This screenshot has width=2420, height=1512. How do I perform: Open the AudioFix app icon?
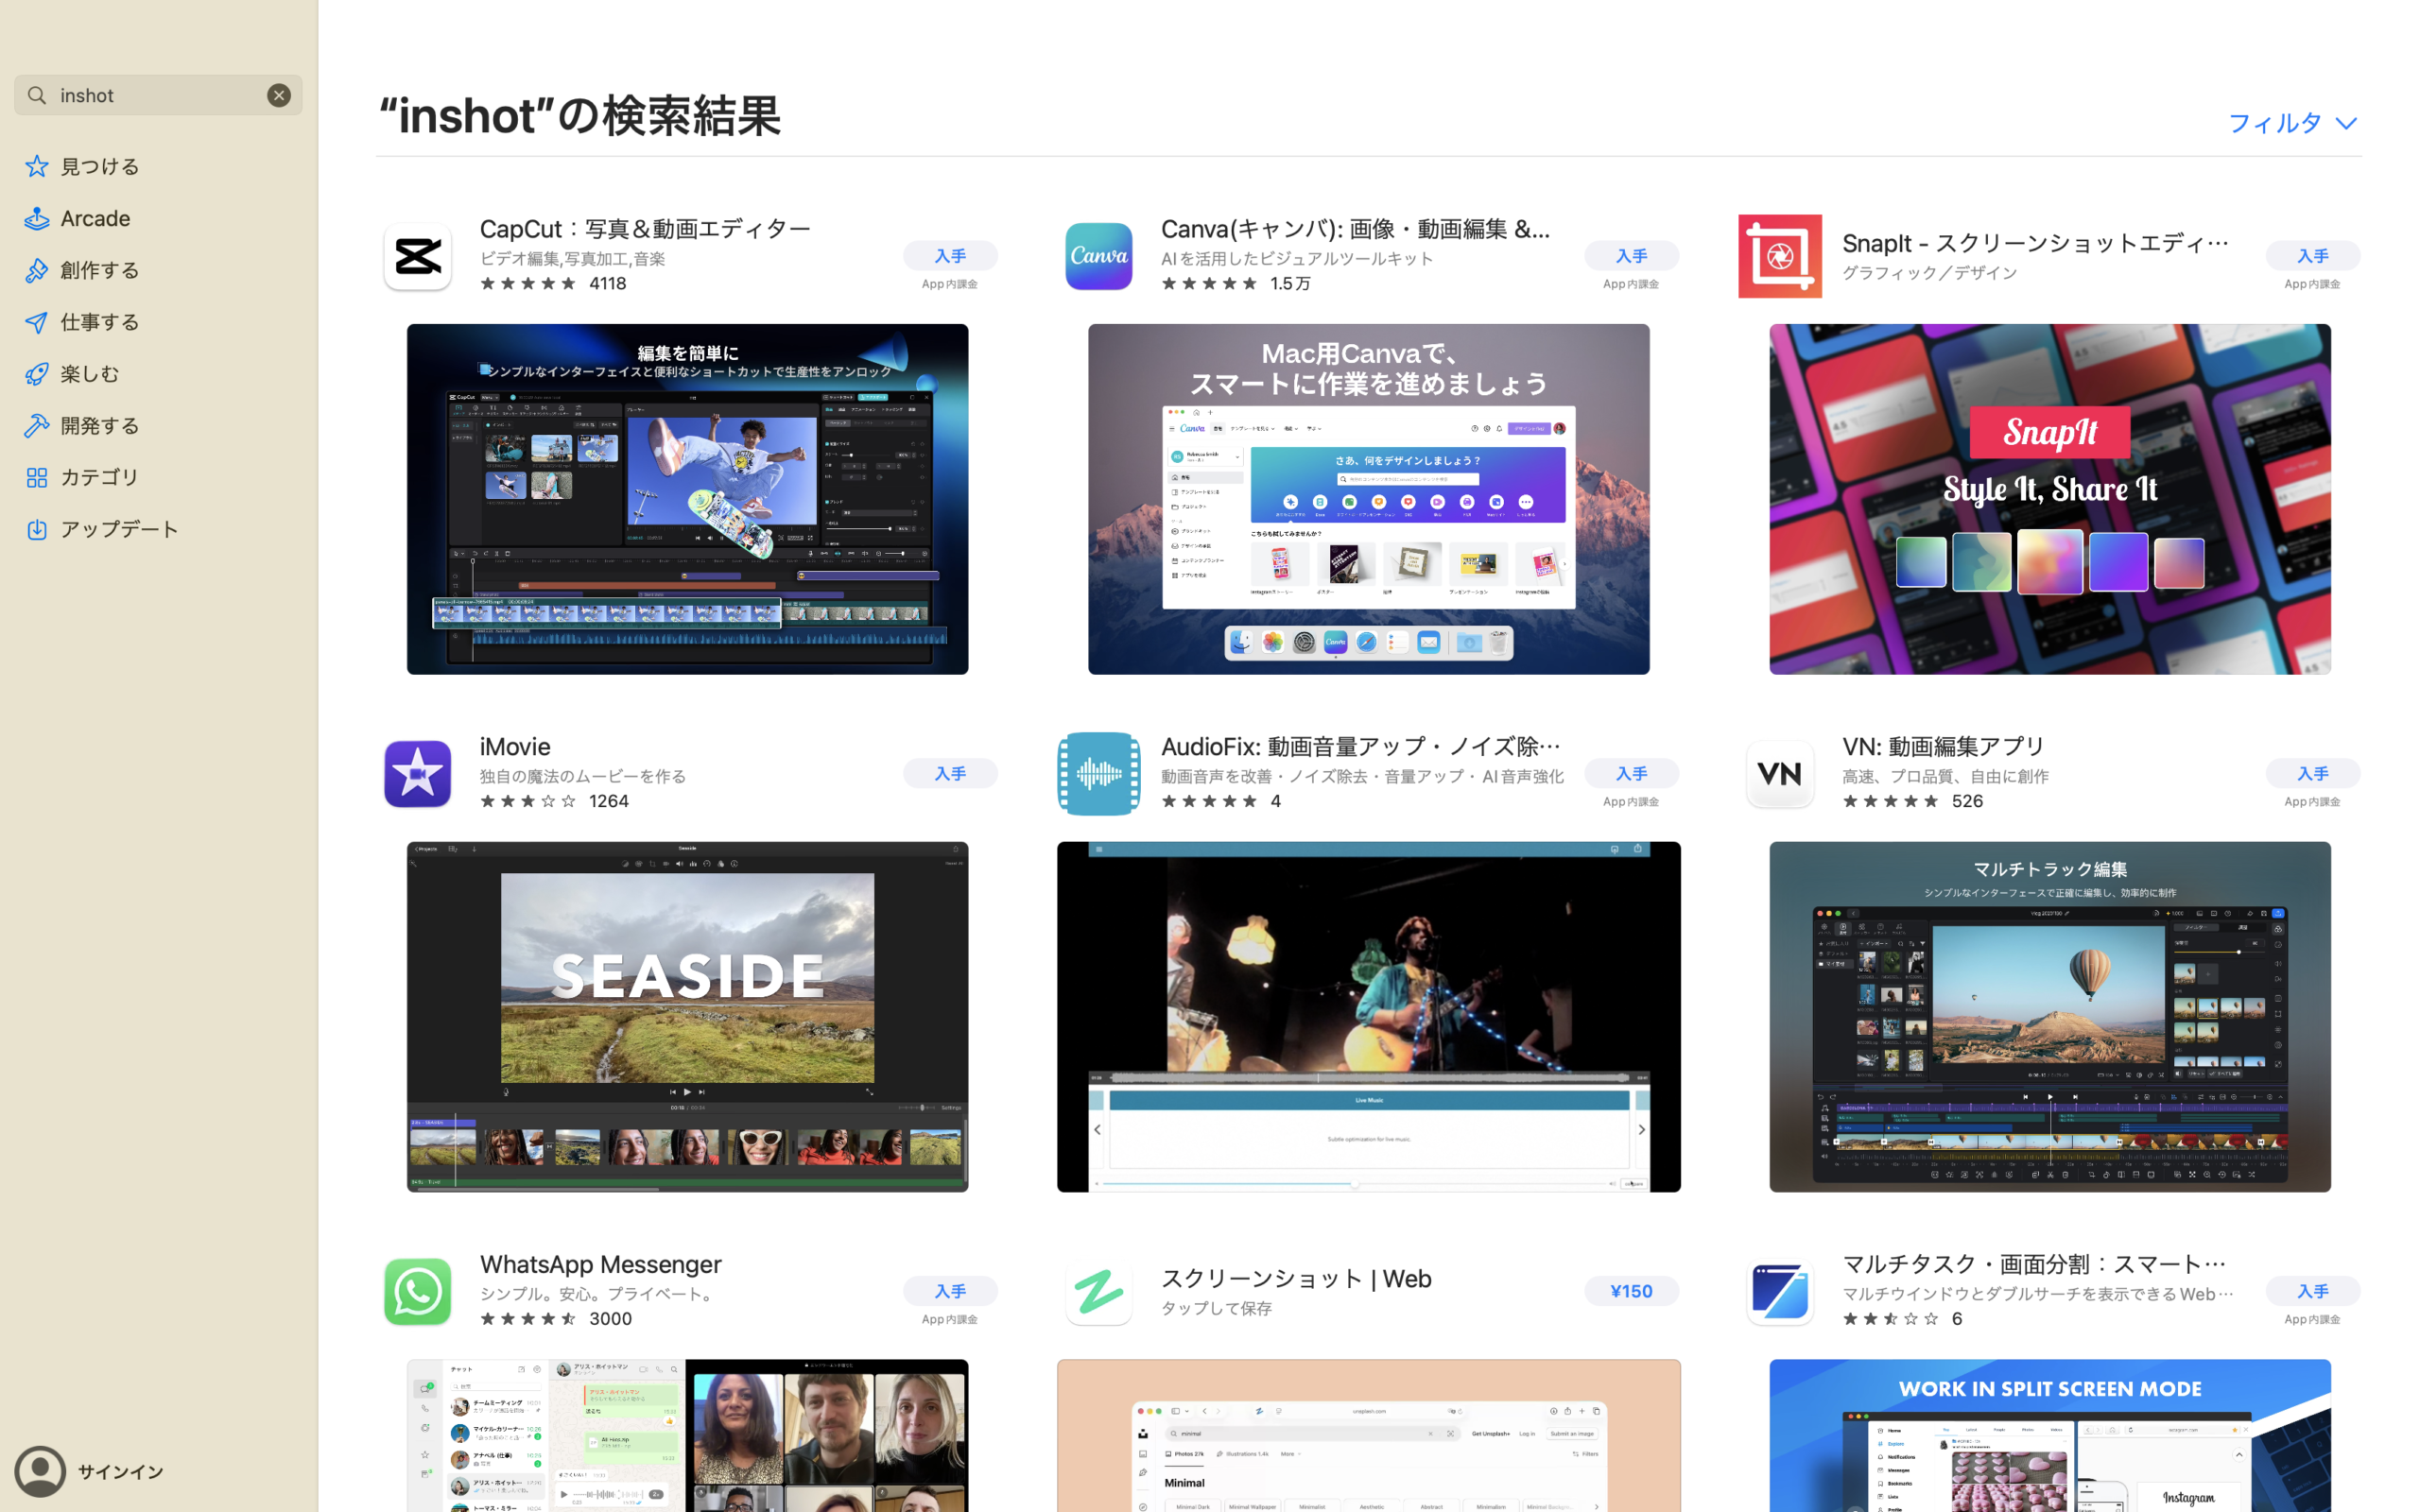click(x=1098, y=774)
